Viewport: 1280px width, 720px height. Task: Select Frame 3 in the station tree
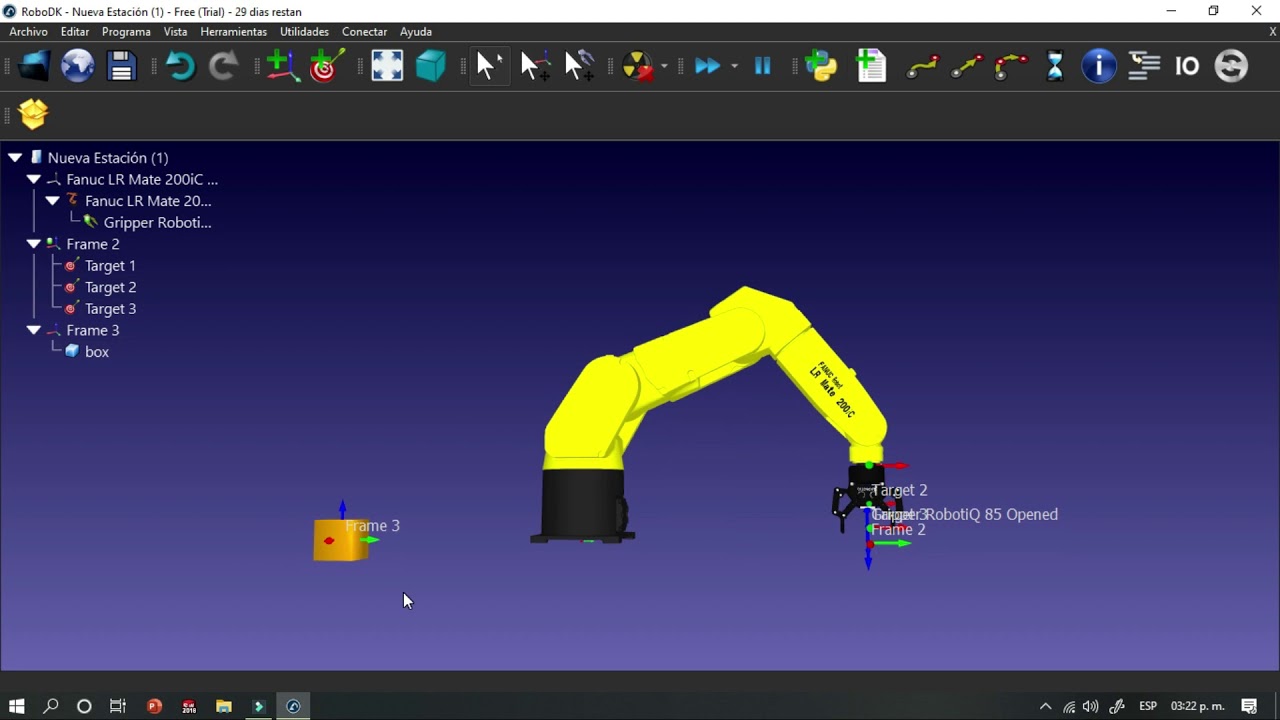[x=93, y=330]
